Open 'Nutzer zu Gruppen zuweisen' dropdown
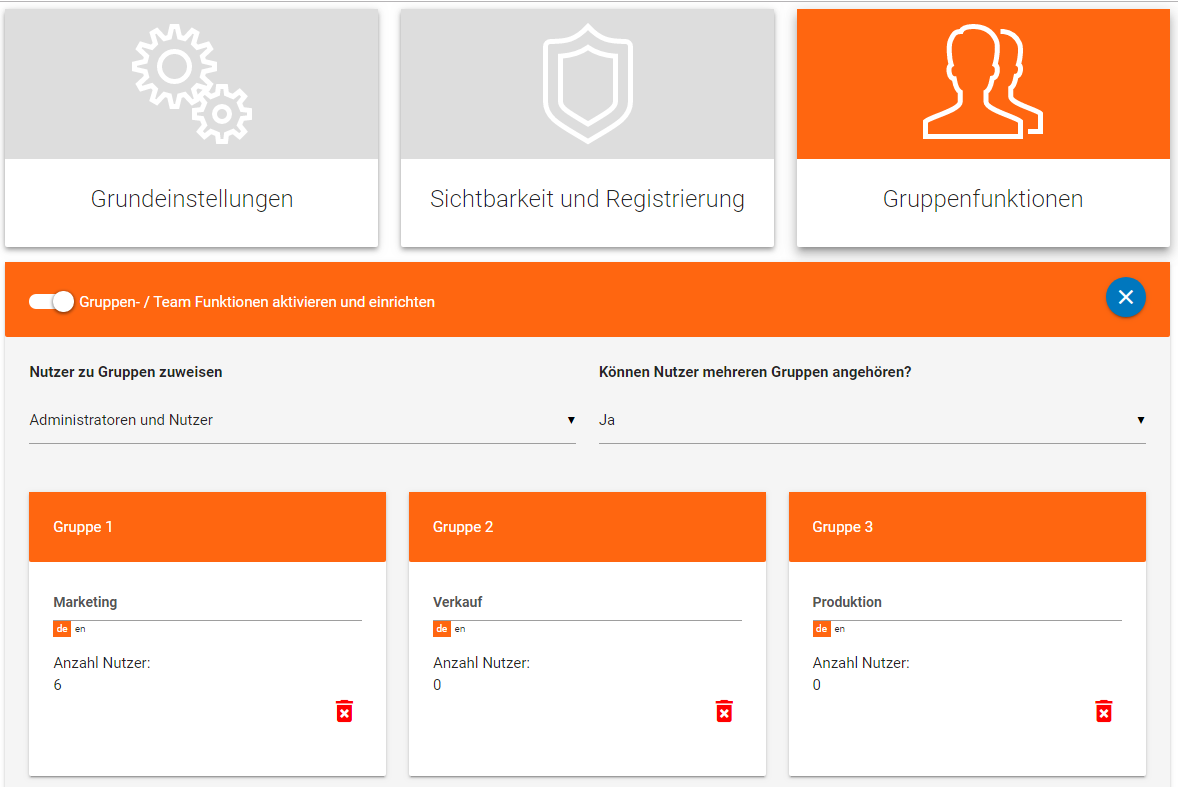The width and height of the screenshot is (1178, 787). pos(302,420)
